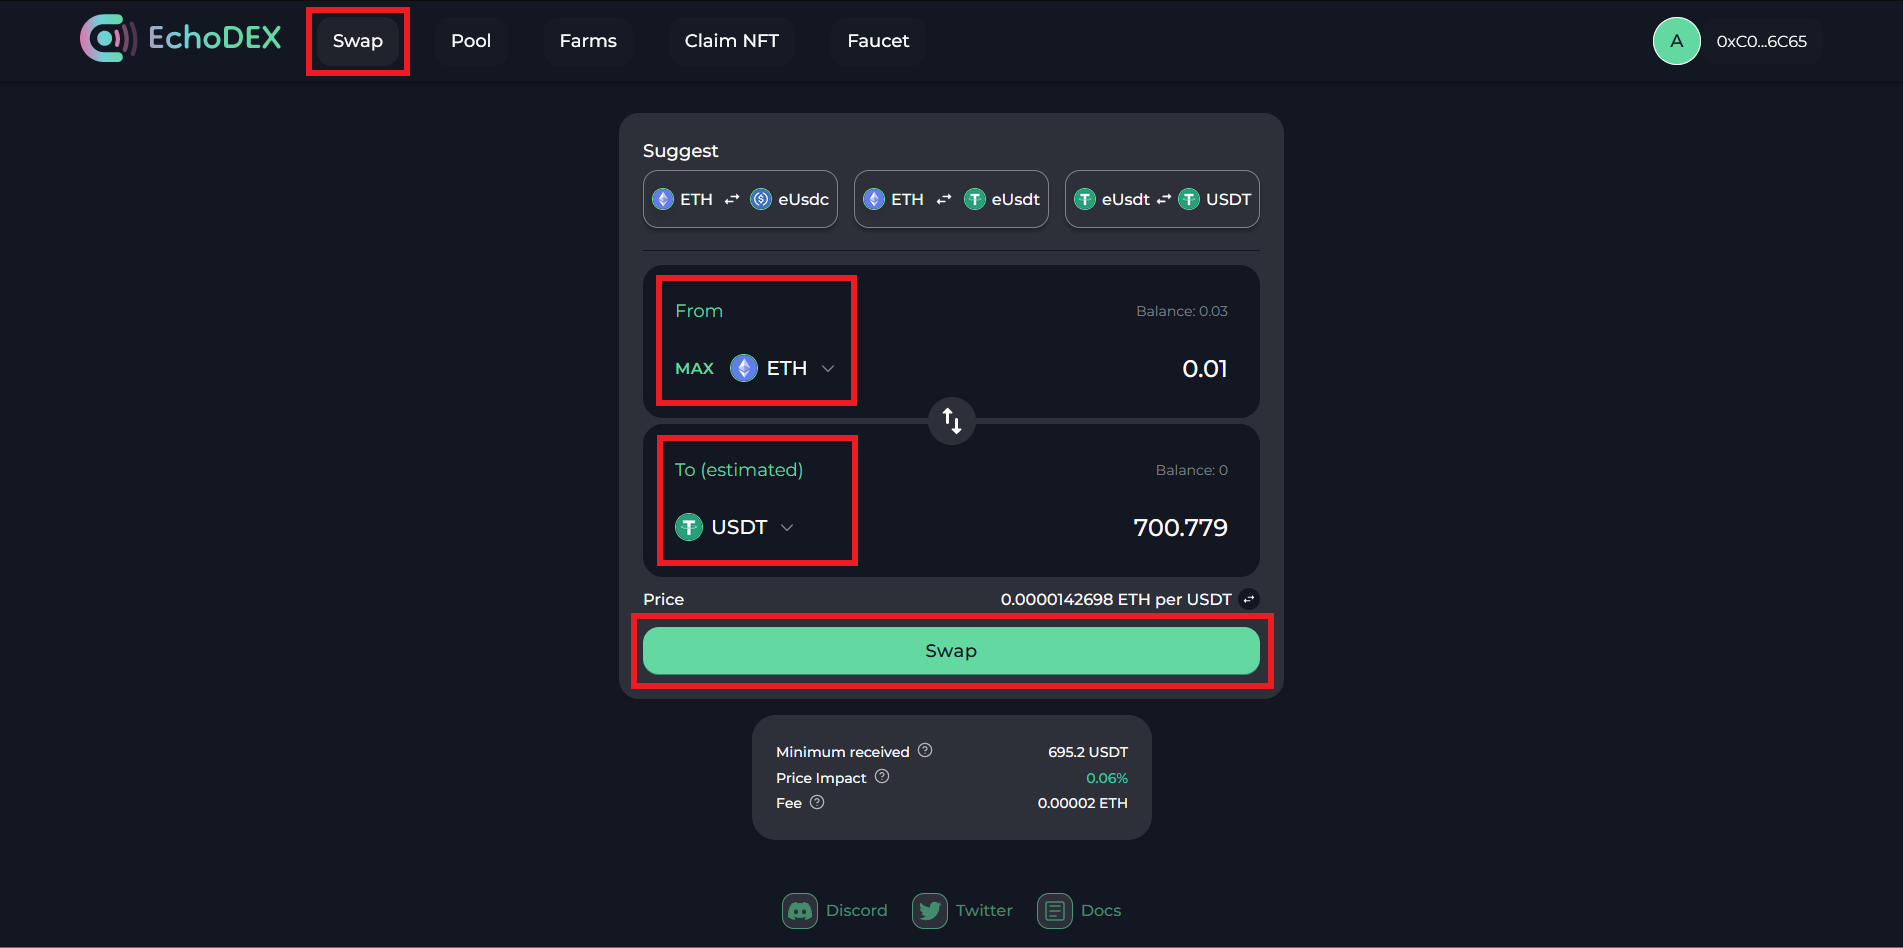Open the Twitter bird icon
1903x948 pixels.
[929, 911]
